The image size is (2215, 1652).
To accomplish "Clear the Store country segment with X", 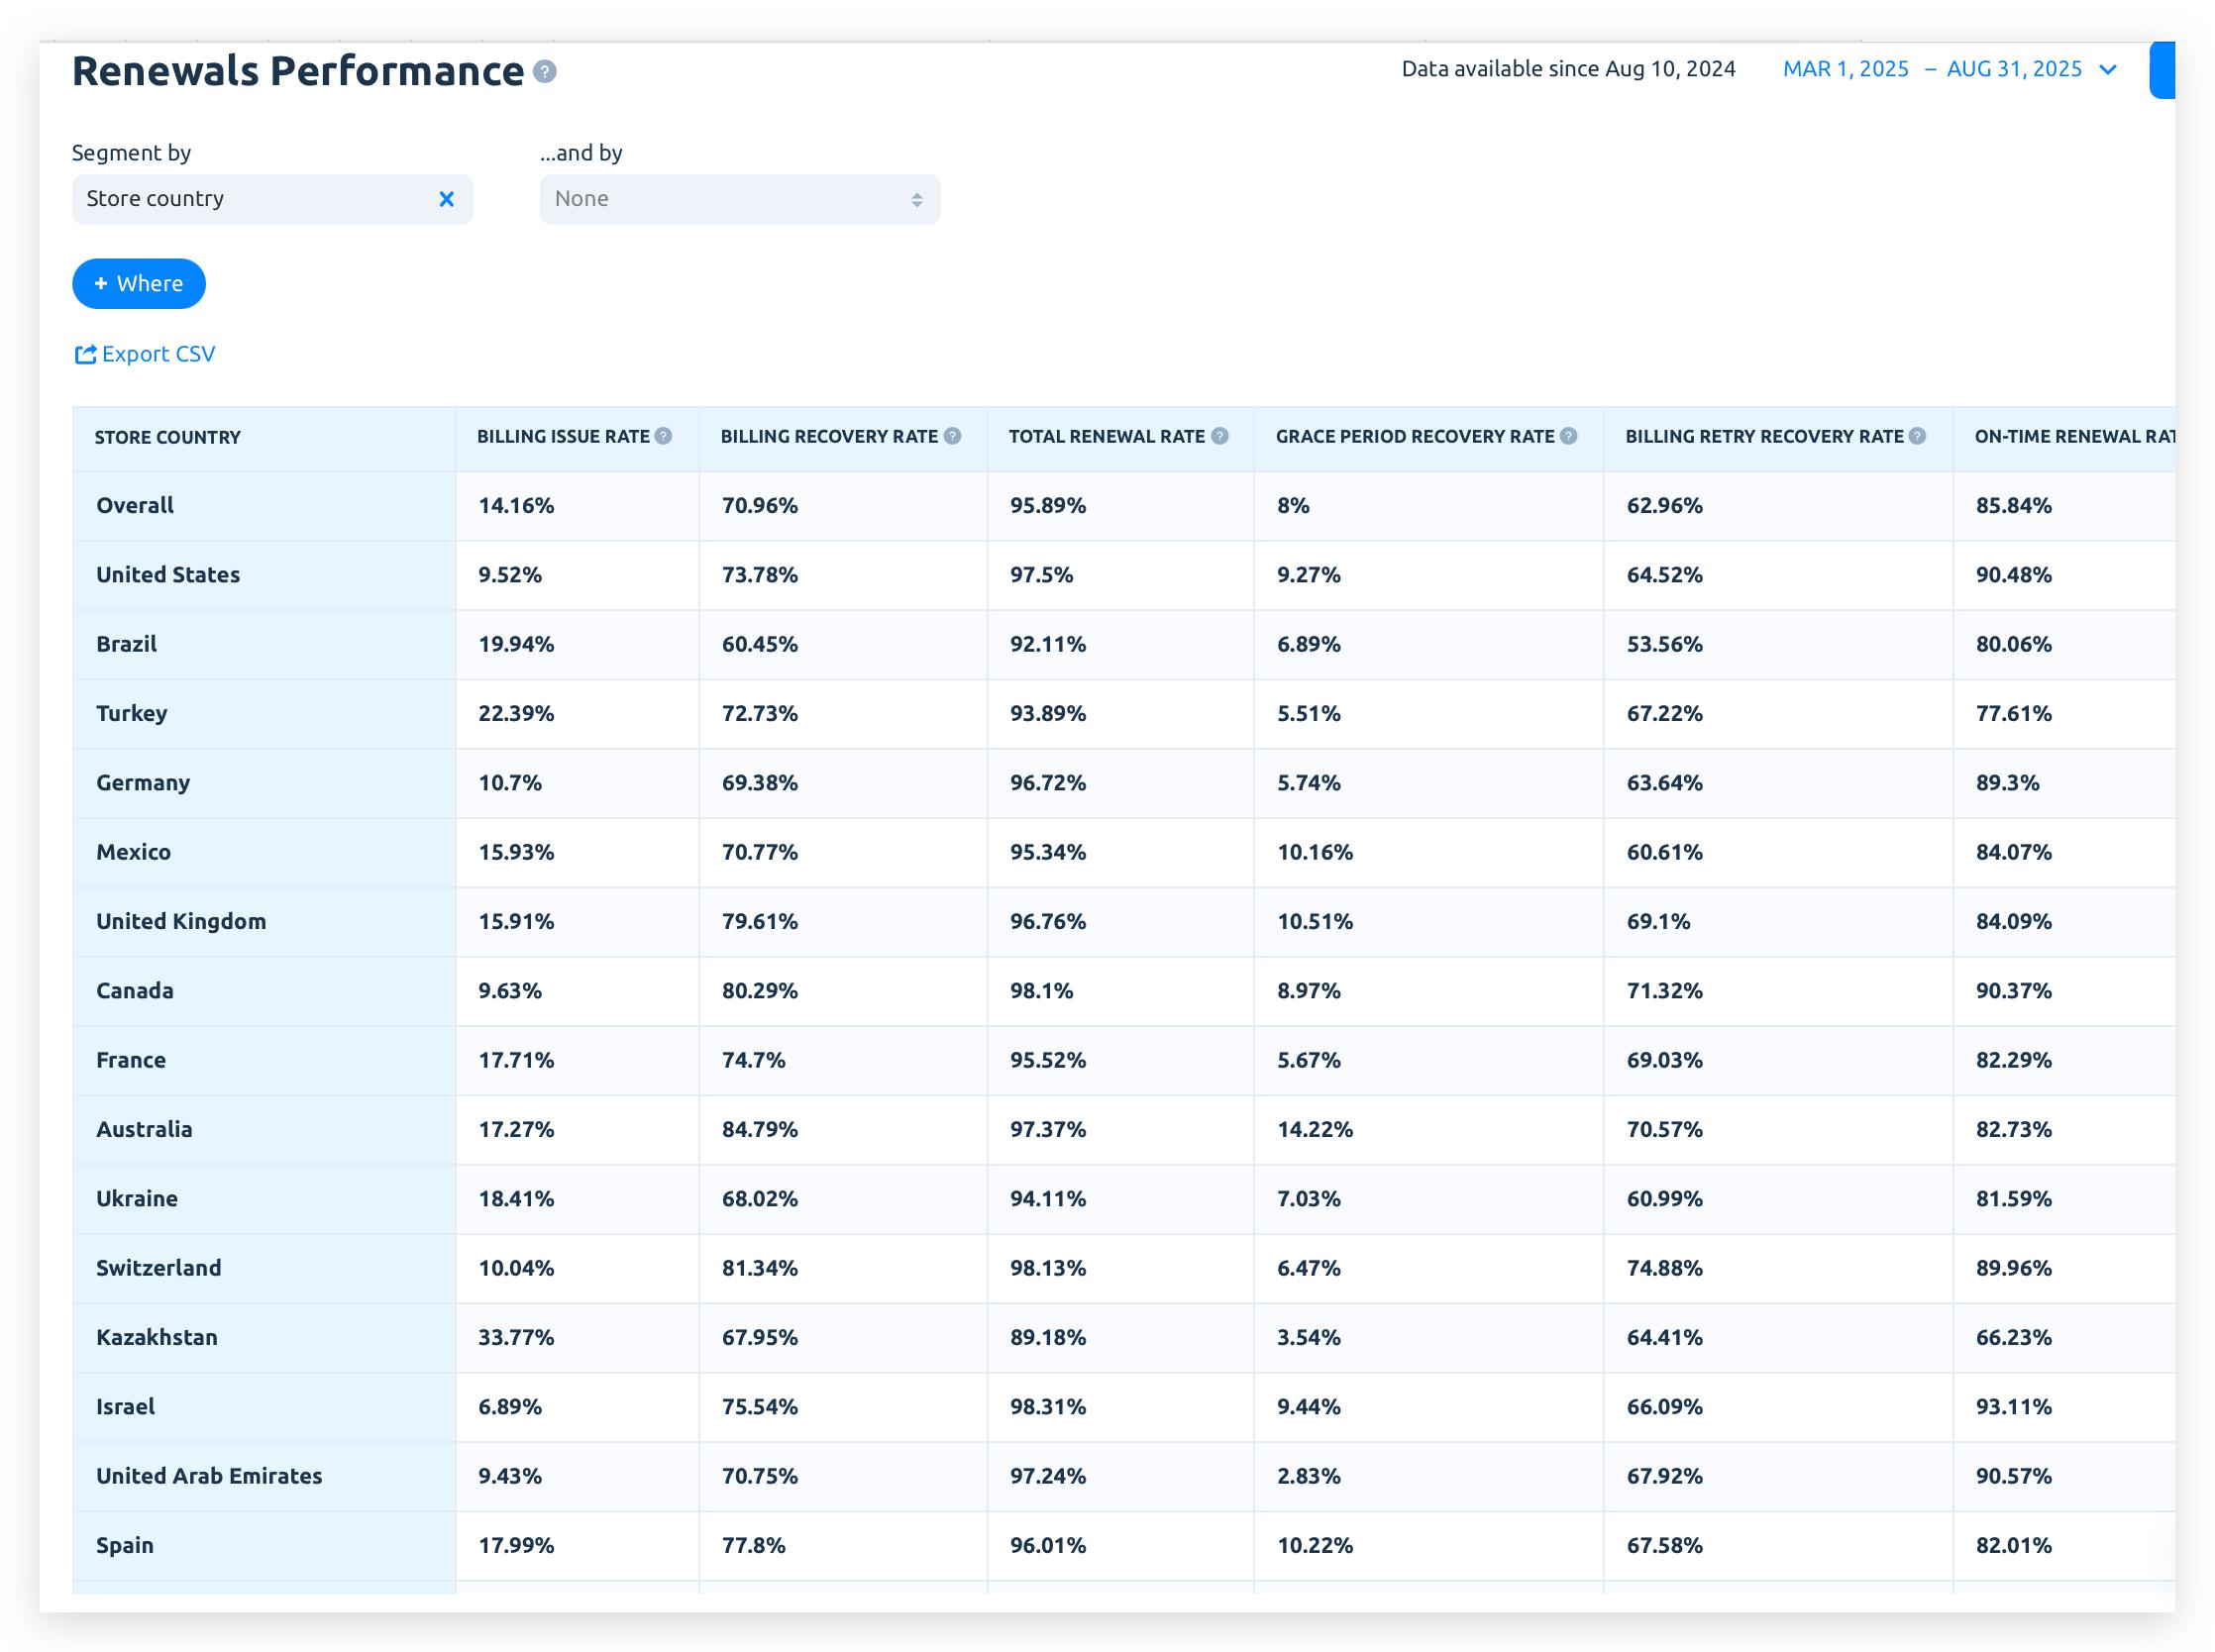I will [x=446, y=199].
